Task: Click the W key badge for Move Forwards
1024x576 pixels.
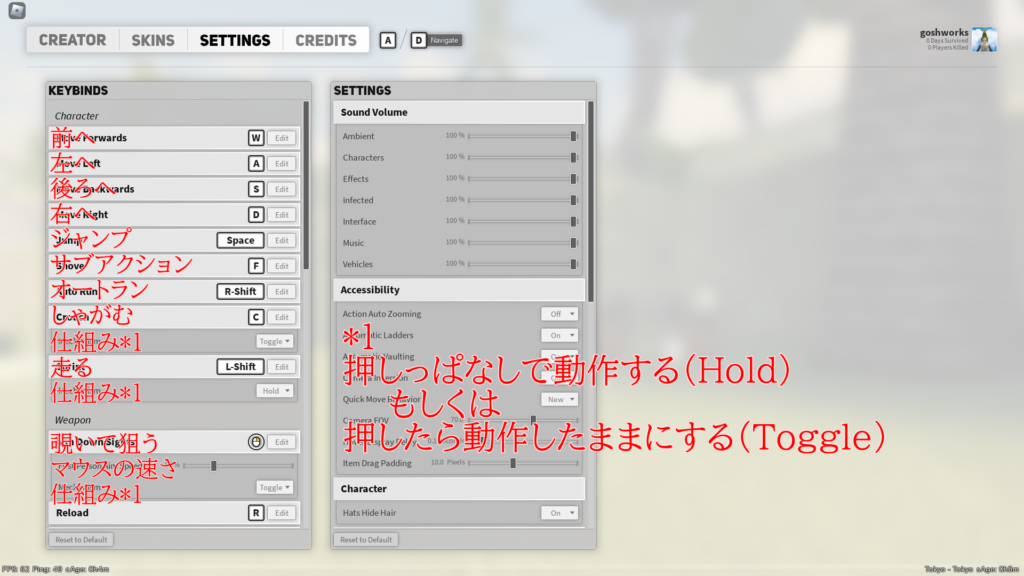Action: click(x=256, y=138)
